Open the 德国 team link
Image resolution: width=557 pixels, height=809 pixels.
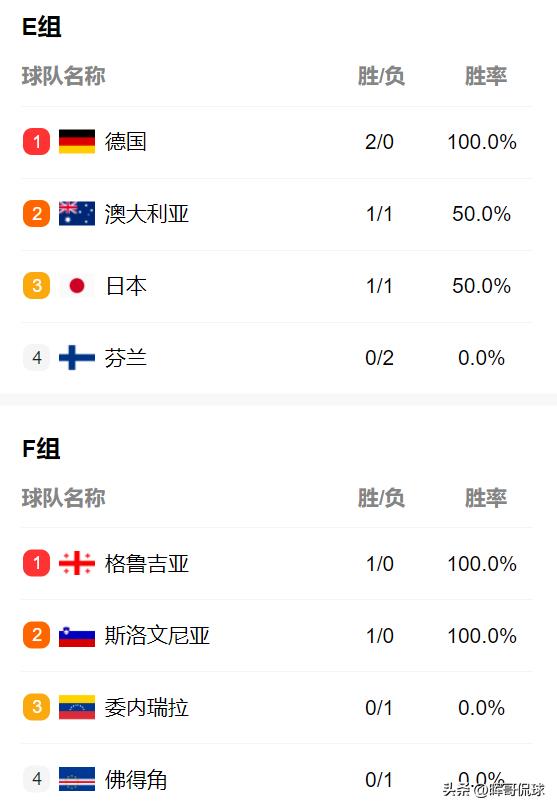[x=126, y=141]
